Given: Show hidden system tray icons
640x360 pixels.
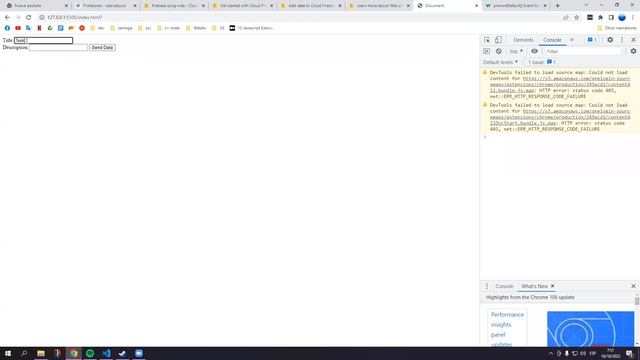Looking at the screenshot, I should tap(550, 353).
